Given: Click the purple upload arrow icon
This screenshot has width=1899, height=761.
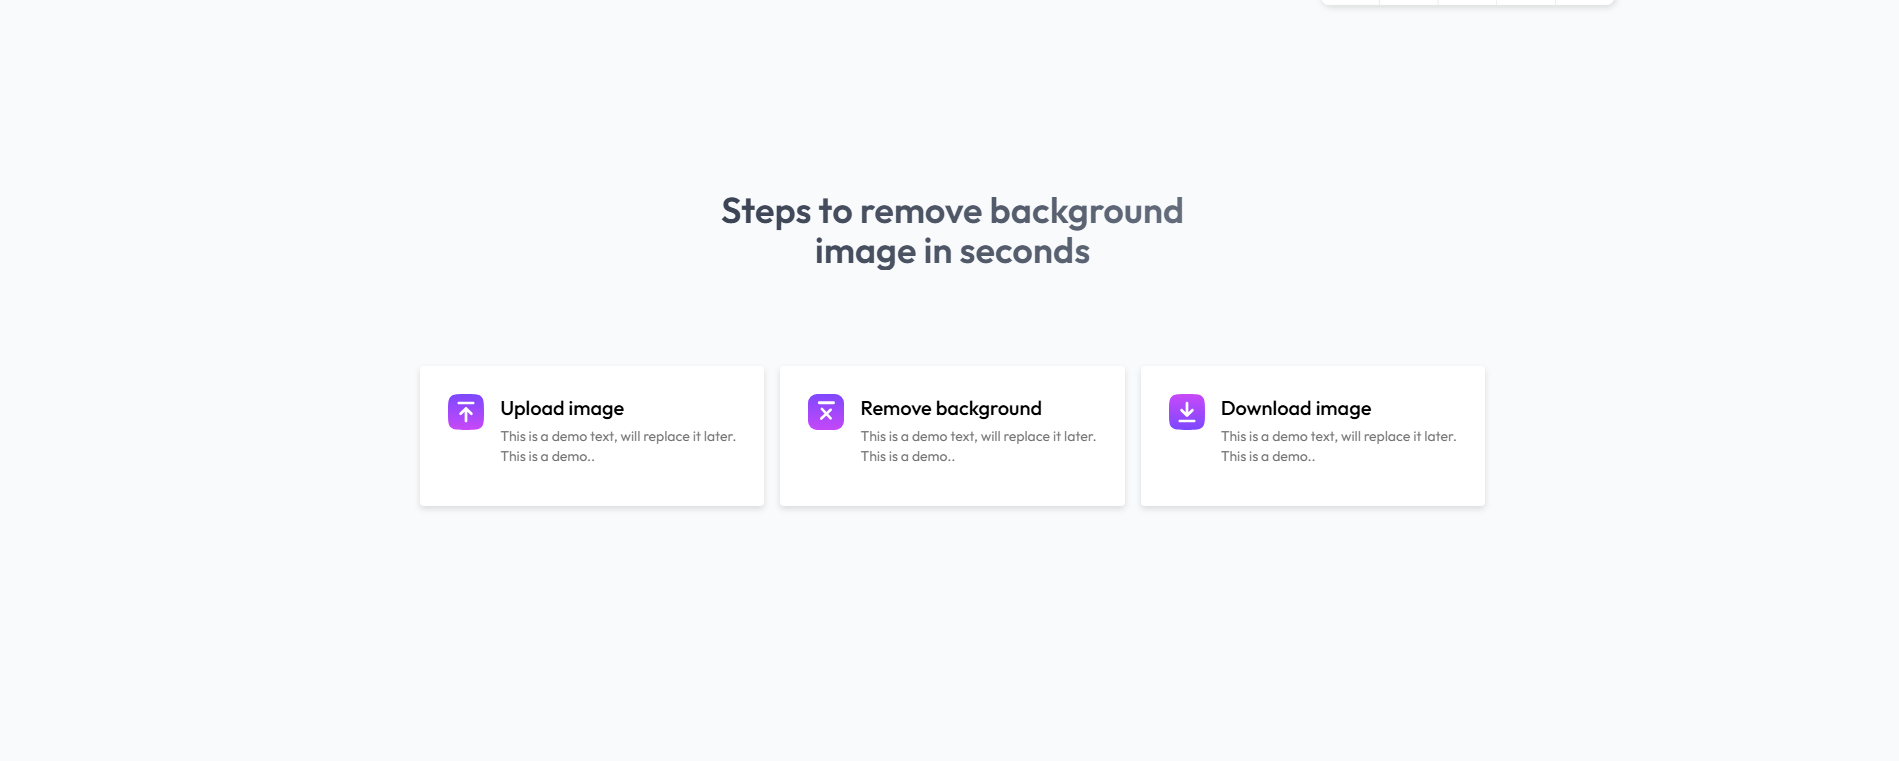Looking at the screenshot, I should [x=465, y=412].
